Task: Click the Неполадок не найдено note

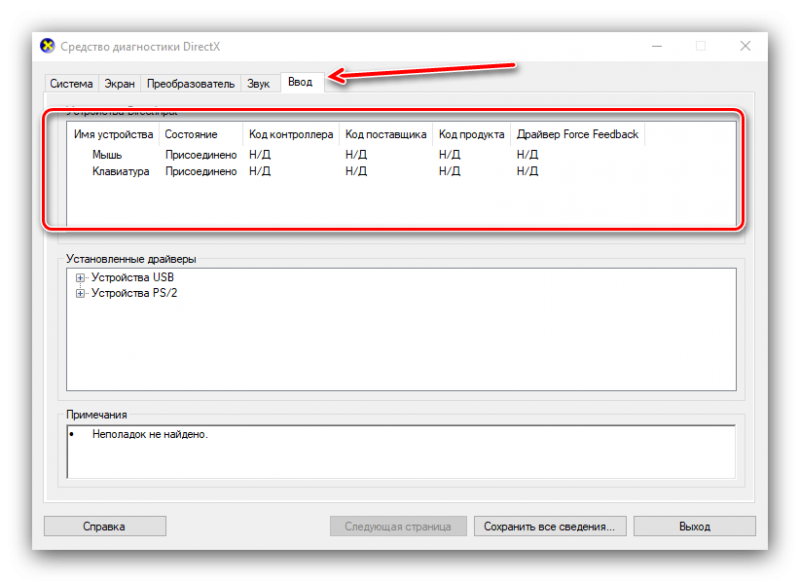Action: tap(150, 435)
